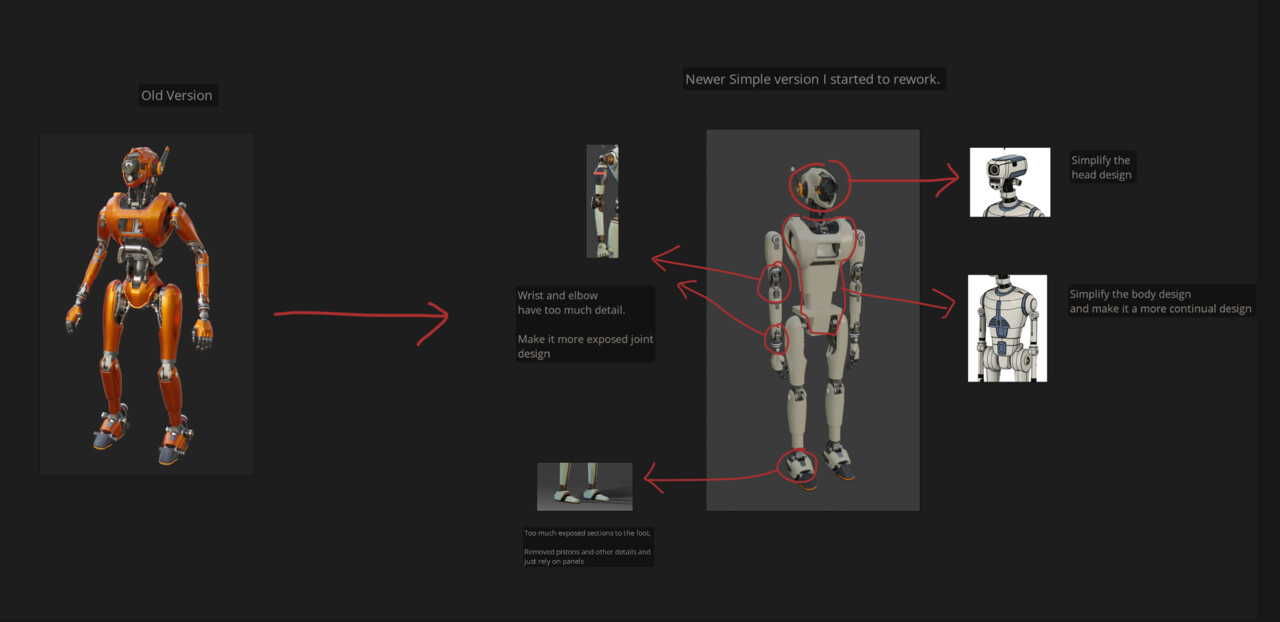Select the 'Wrist and elbow have too much detail' note
The height and width of the screenshot is (622, 1280).
tap(586, 324)
